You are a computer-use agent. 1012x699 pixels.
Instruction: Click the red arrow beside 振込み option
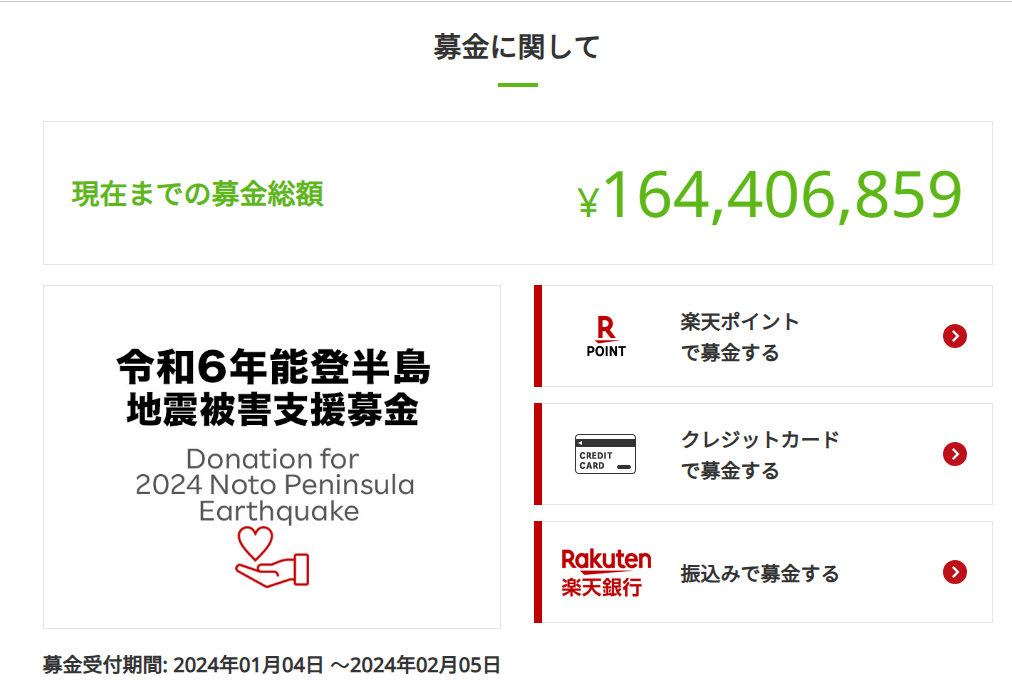click(955, 572)
